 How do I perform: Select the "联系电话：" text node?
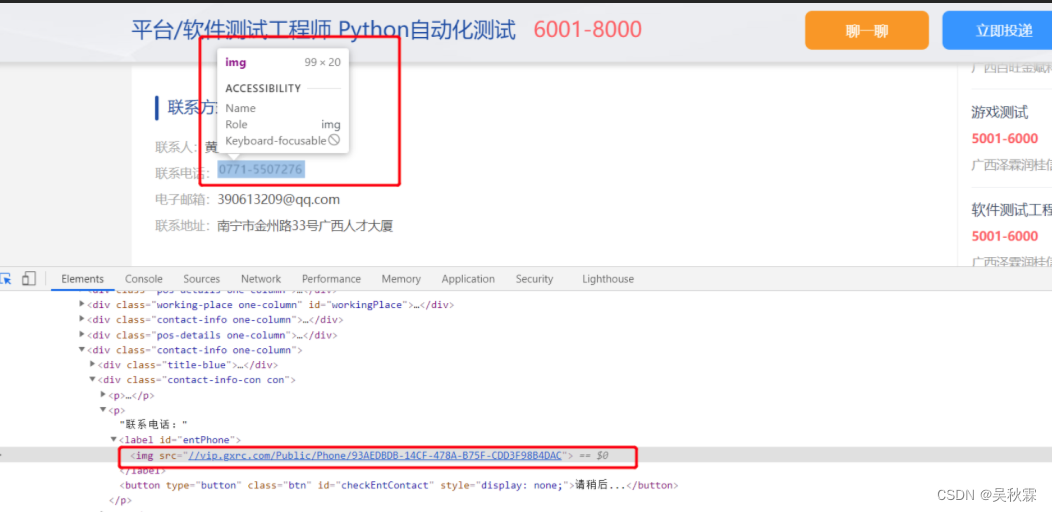point(154,425)
